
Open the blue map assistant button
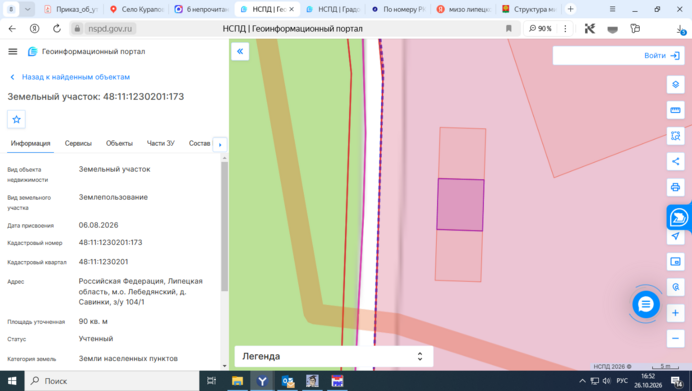point(679,217)
